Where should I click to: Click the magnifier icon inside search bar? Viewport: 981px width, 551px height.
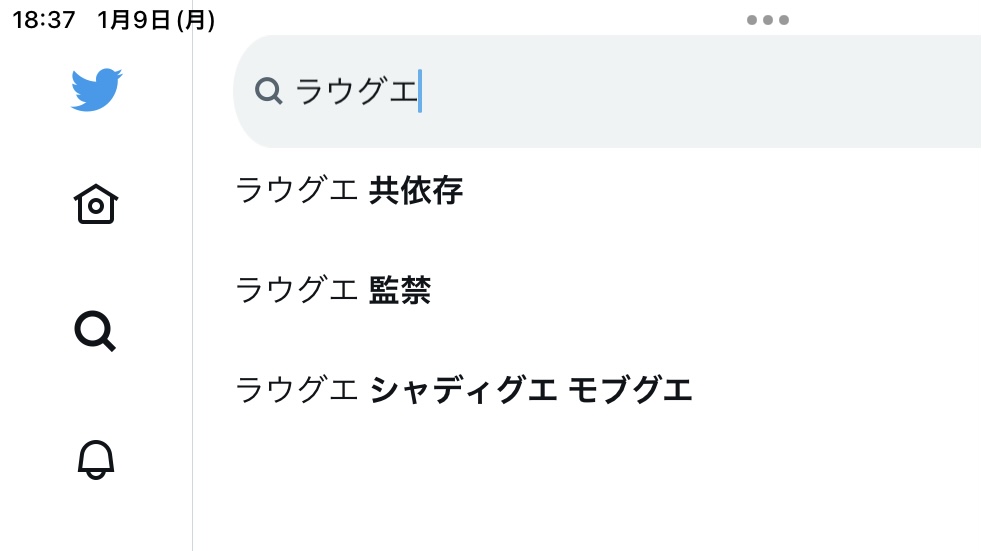pos(269,91)
